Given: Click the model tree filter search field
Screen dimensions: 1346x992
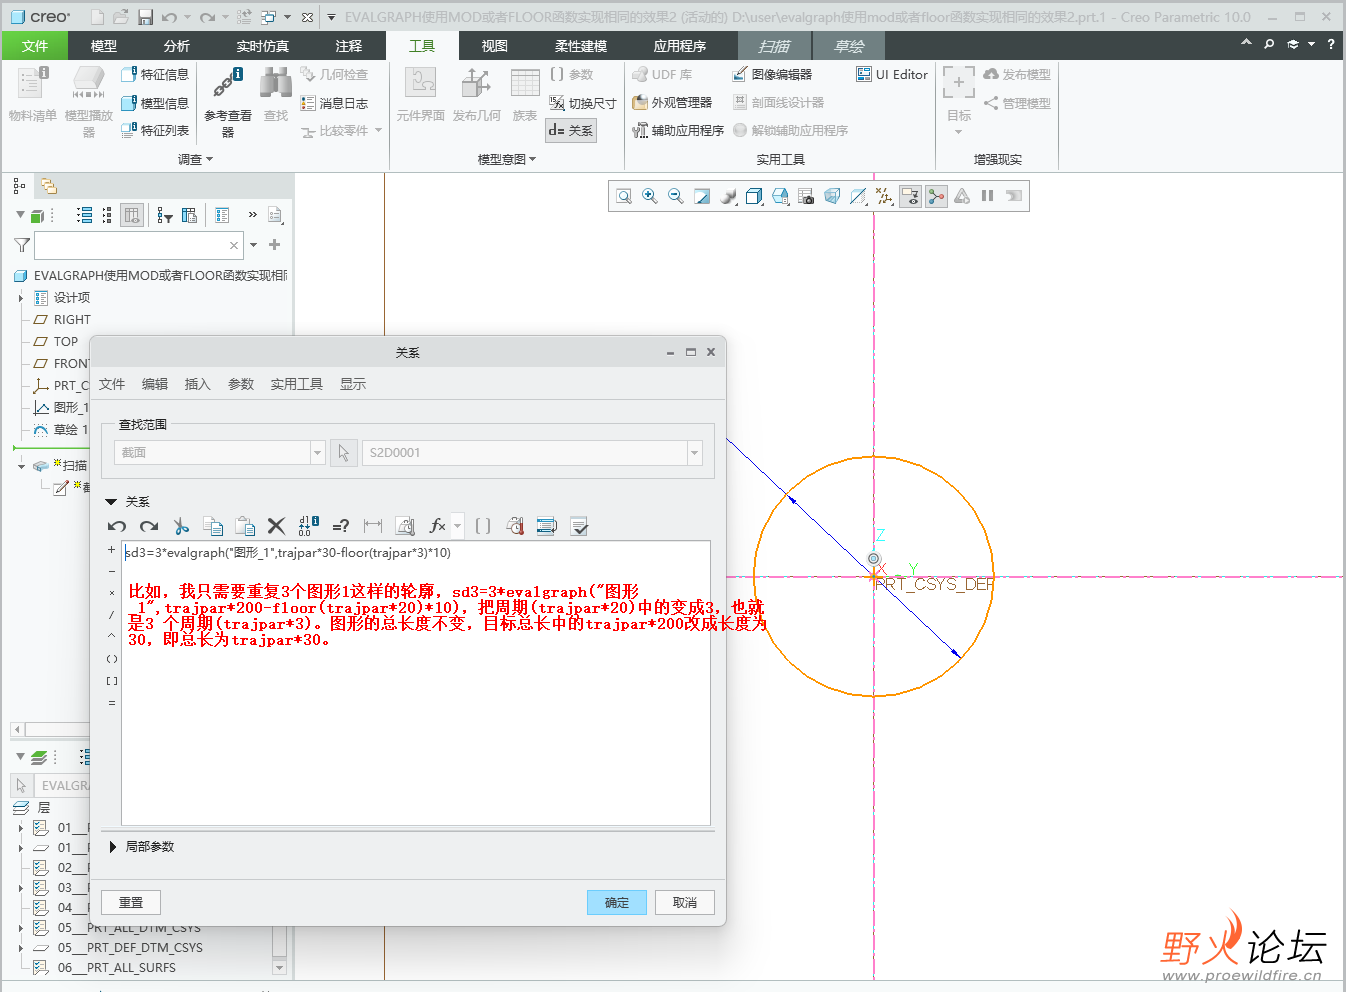Looking at the screenshot, I should click(x=138, y=245).
